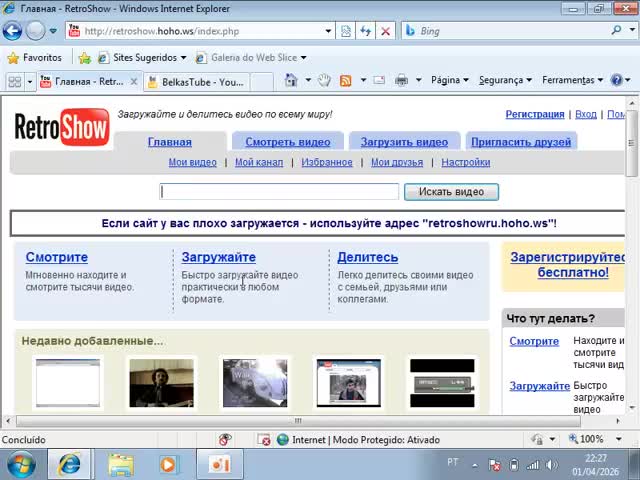Open Favoritos star button
640x480 pixels.
(34, 57)
